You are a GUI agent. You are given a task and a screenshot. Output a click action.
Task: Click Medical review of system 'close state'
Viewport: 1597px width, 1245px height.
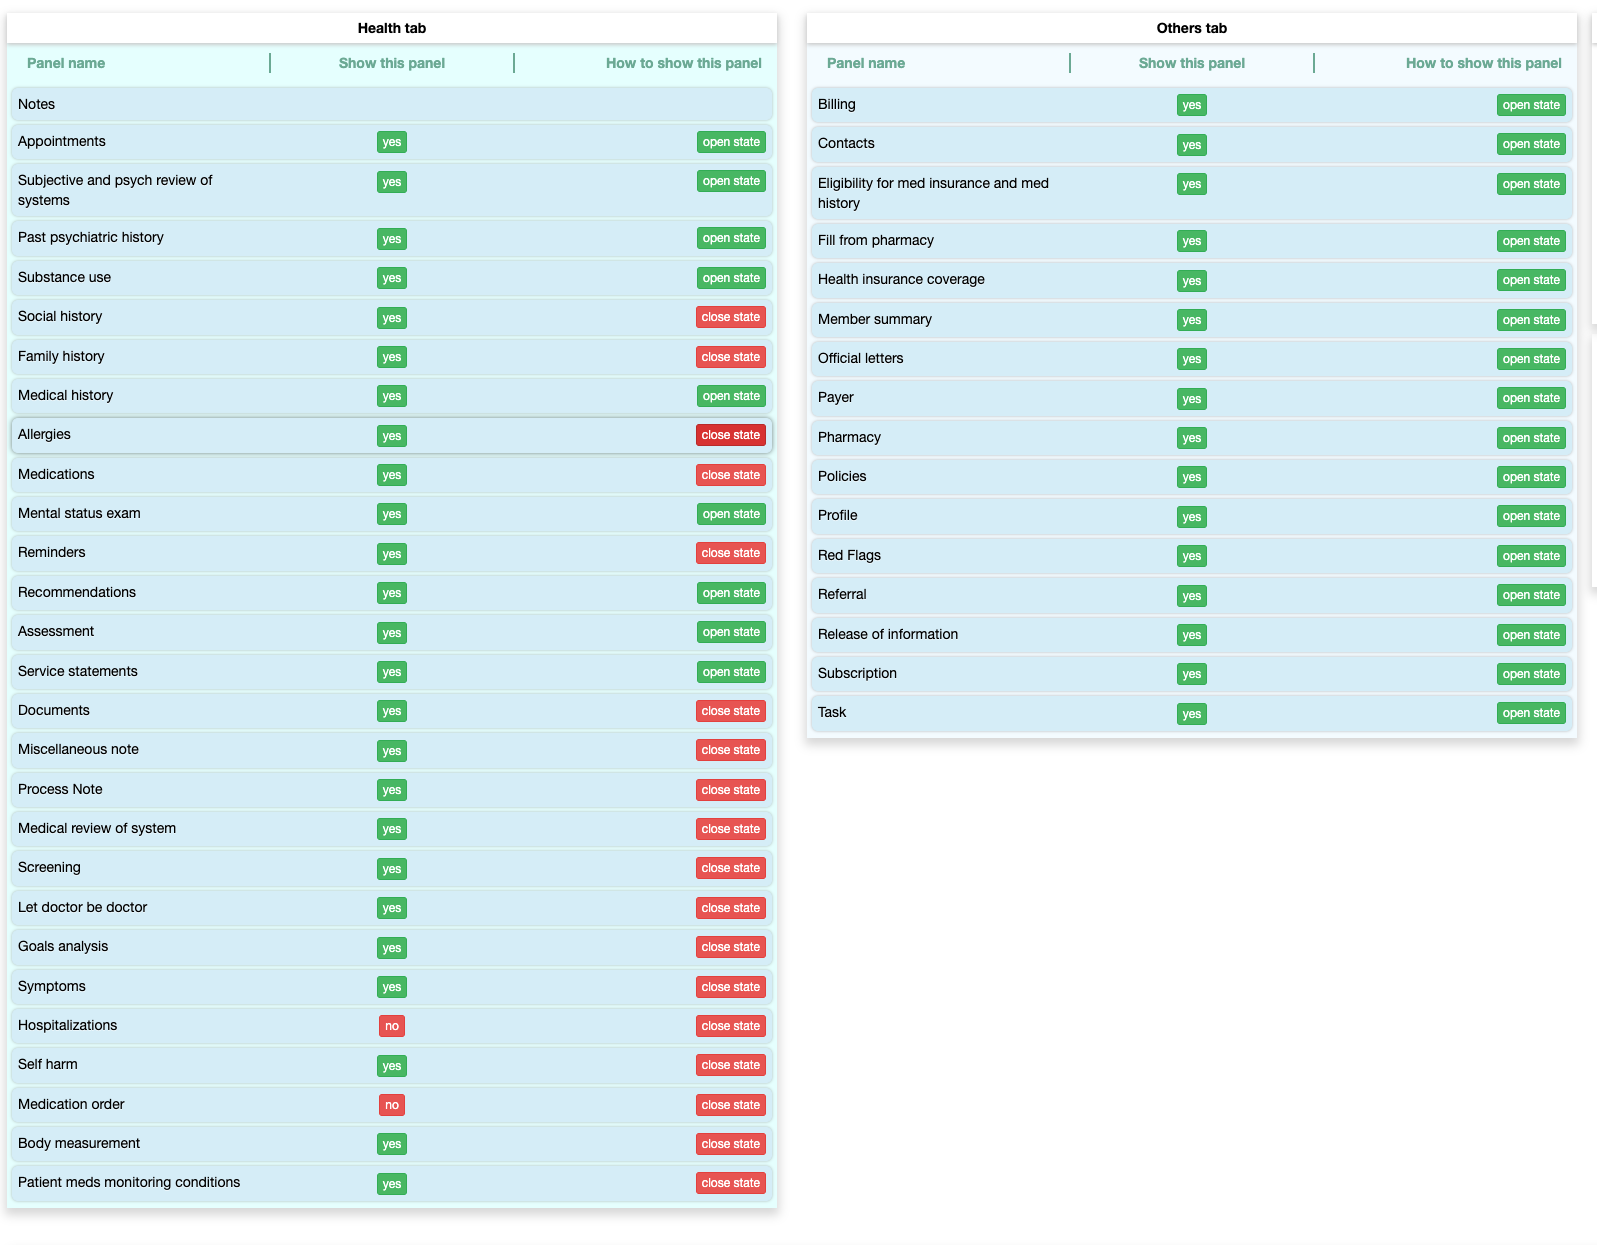coord(731,829)
